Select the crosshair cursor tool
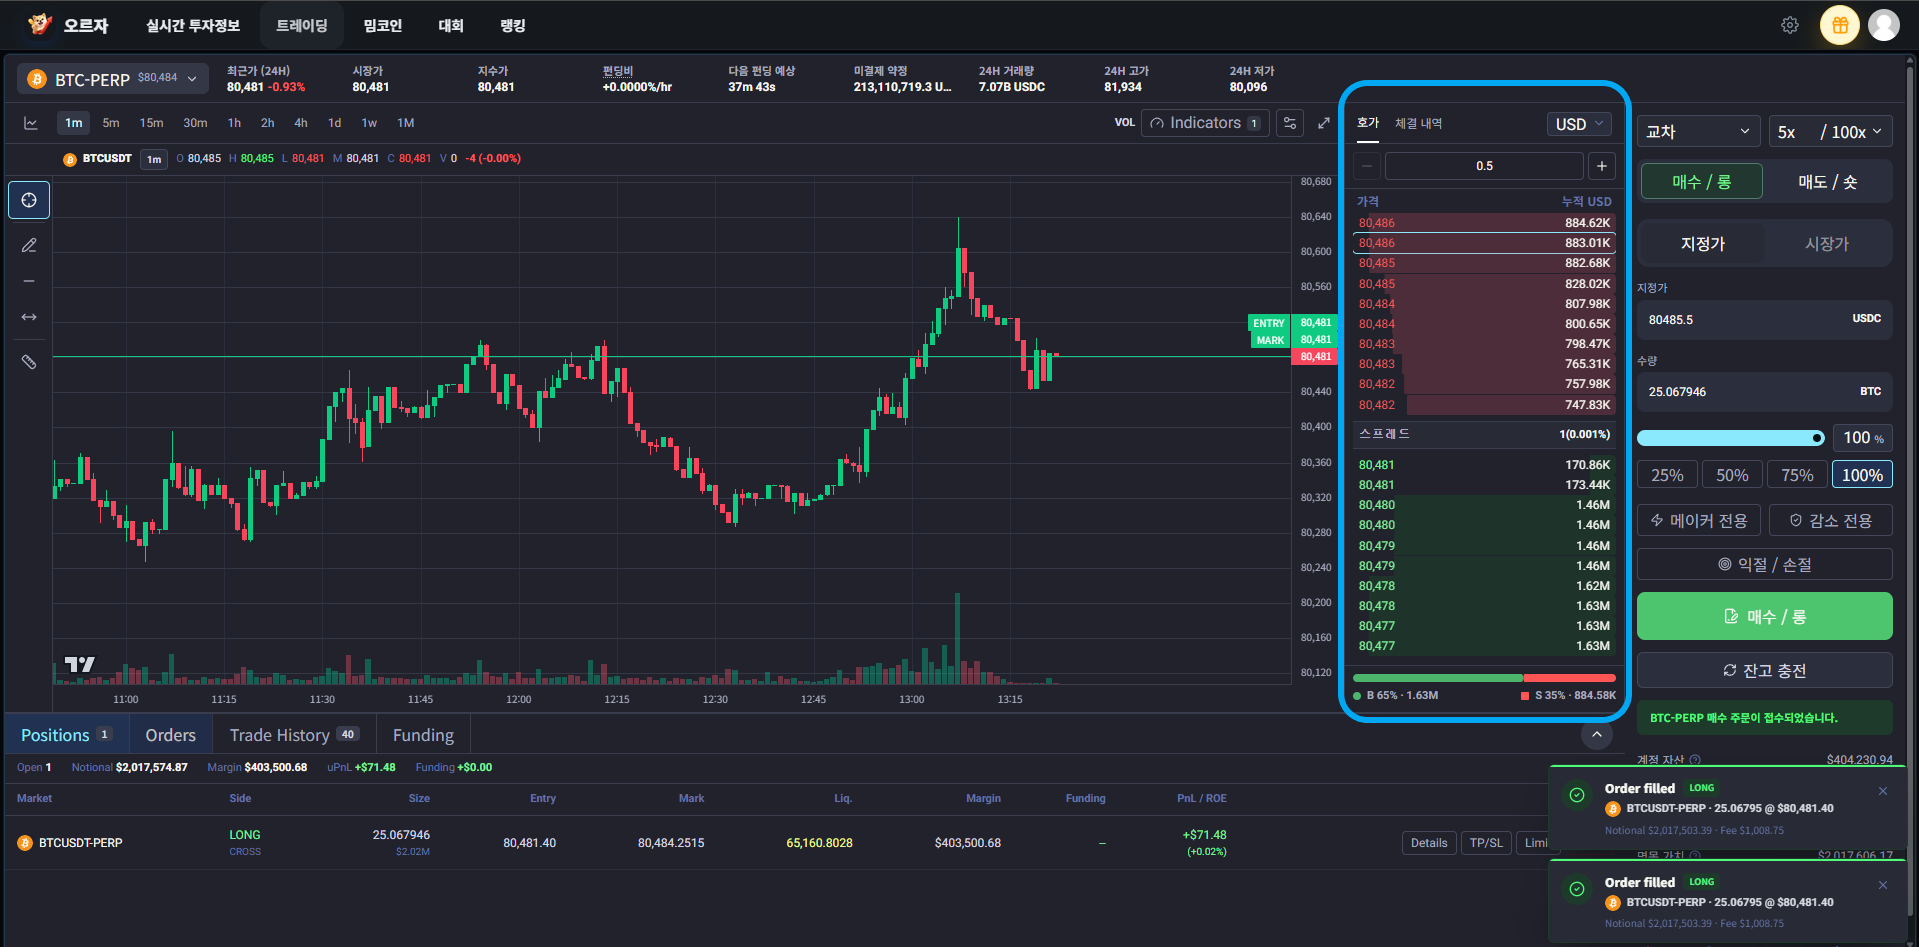The image size is (1919, 947). tap(29, 201)
